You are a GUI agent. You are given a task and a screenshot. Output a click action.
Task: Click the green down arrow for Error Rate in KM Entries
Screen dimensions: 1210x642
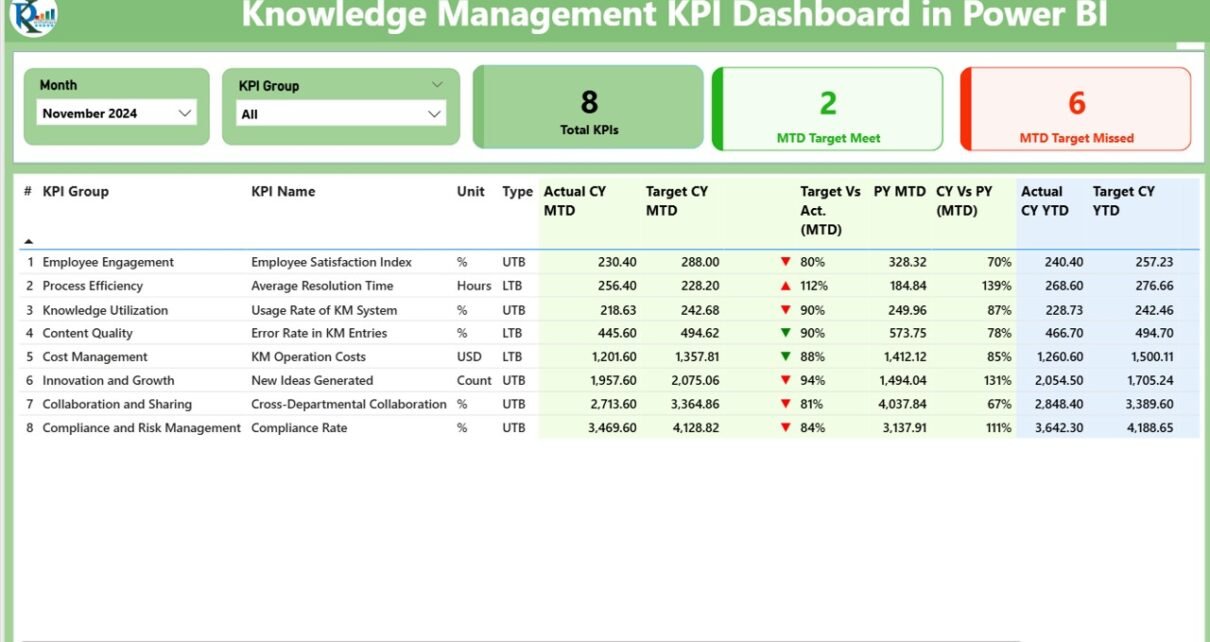785,333
